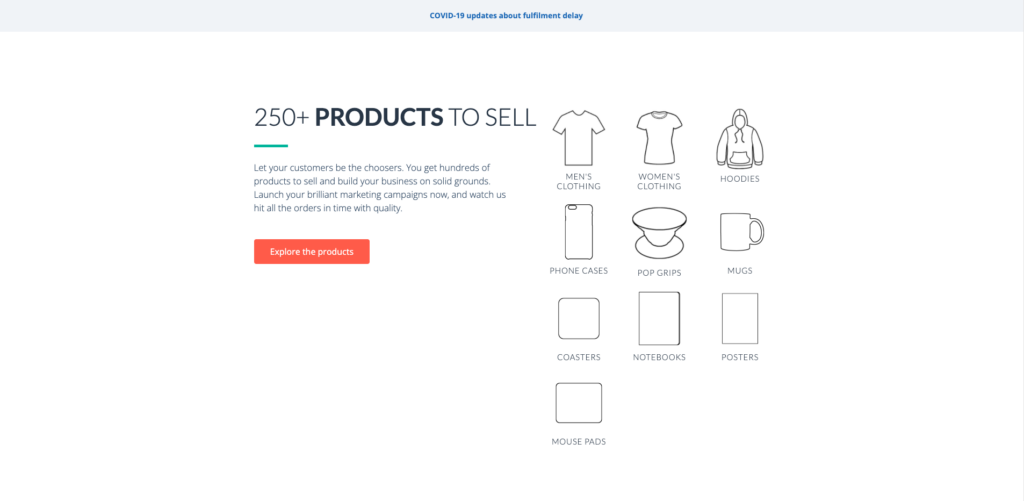Open the HOODIES label
Screen dimensions: 1024x501
pos(740,179)
